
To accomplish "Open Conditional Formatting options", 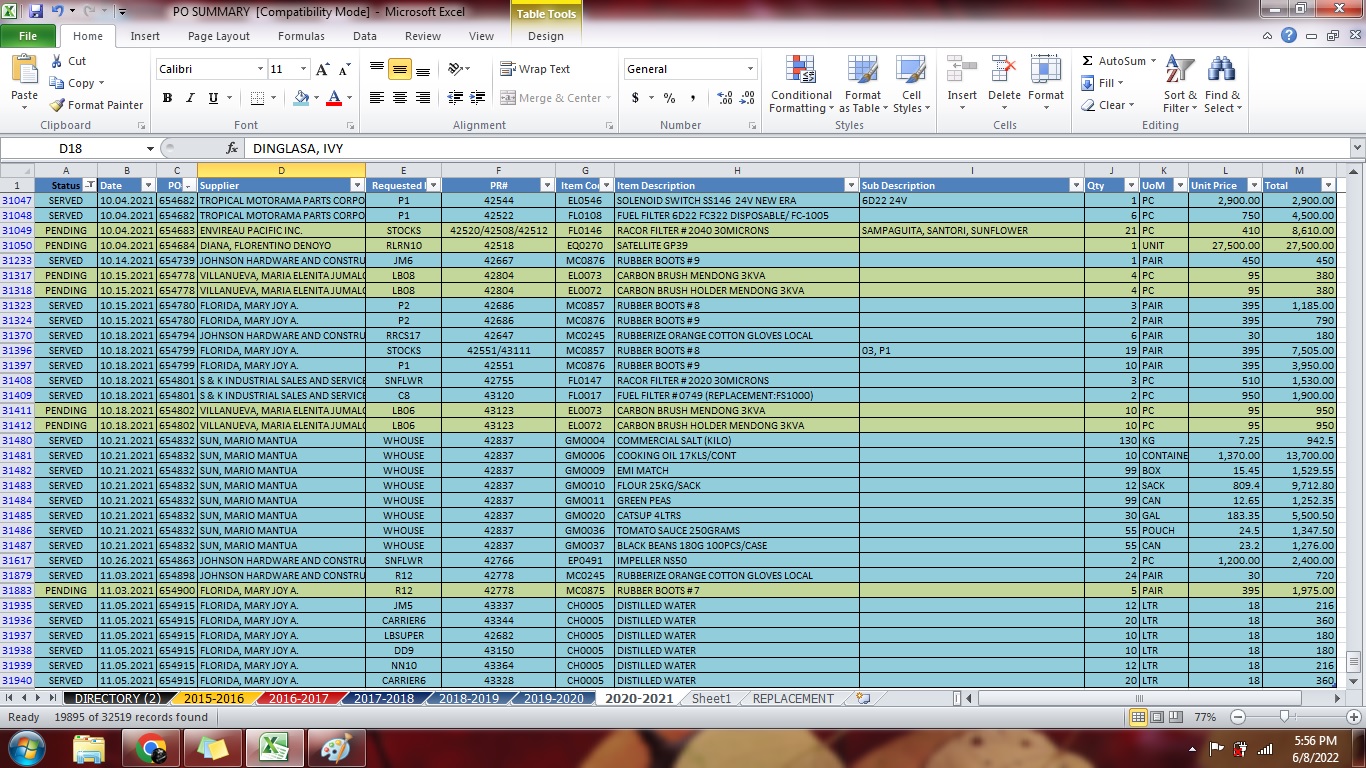I will [801, 85].
